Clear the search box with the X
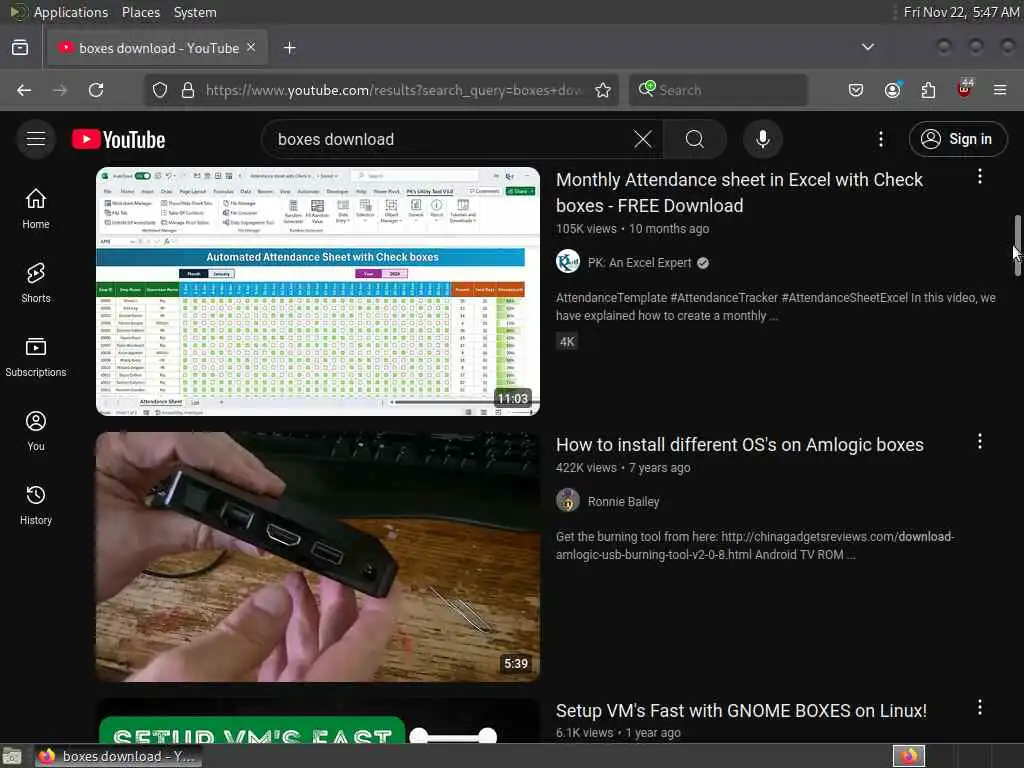The height and width of the screenshot is (768, 1024). tap(643, 139)
